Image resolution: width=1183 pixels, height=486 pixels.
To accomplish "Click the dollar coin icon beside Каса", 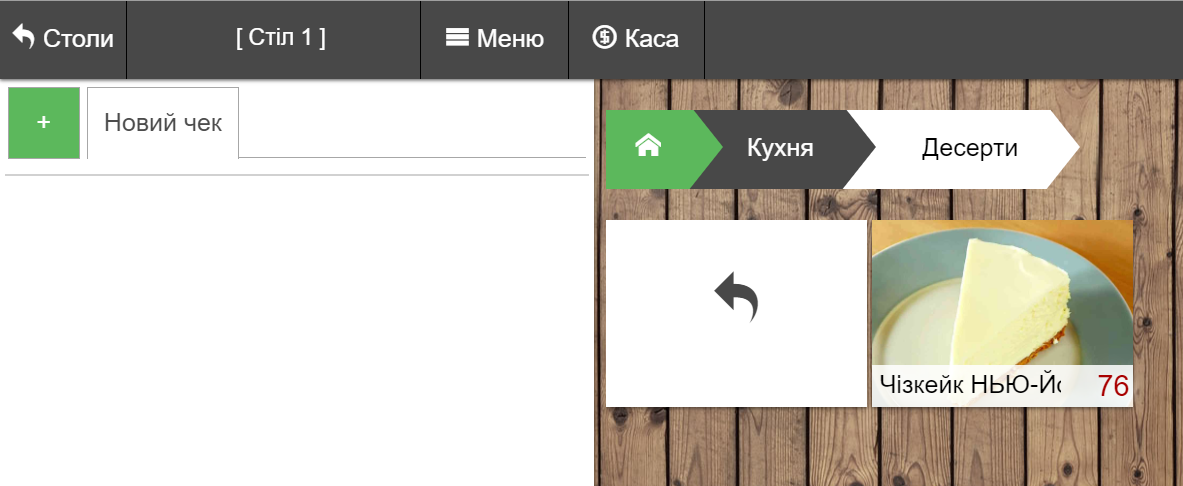I will point(604,38).
